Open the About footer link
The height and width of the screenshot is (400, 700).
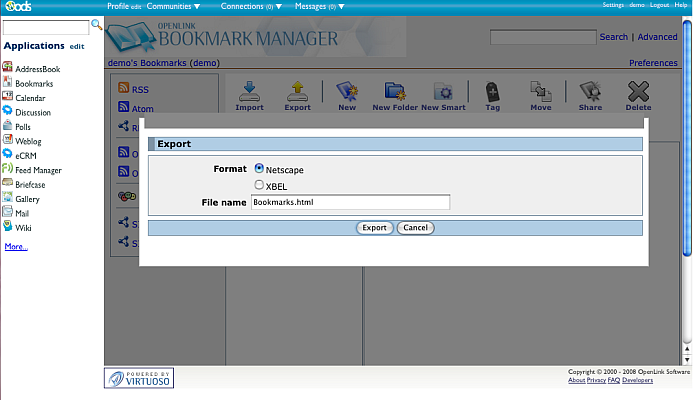(576, 380)
